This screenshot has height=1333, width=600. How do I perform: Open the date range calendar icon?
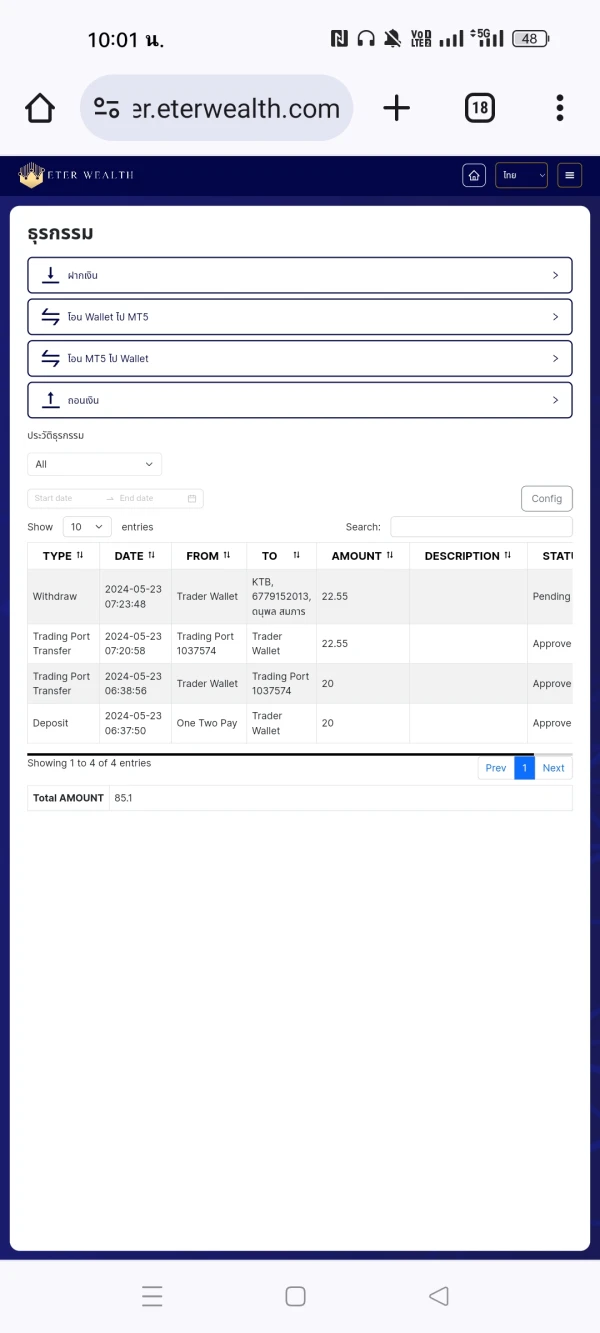192,498
